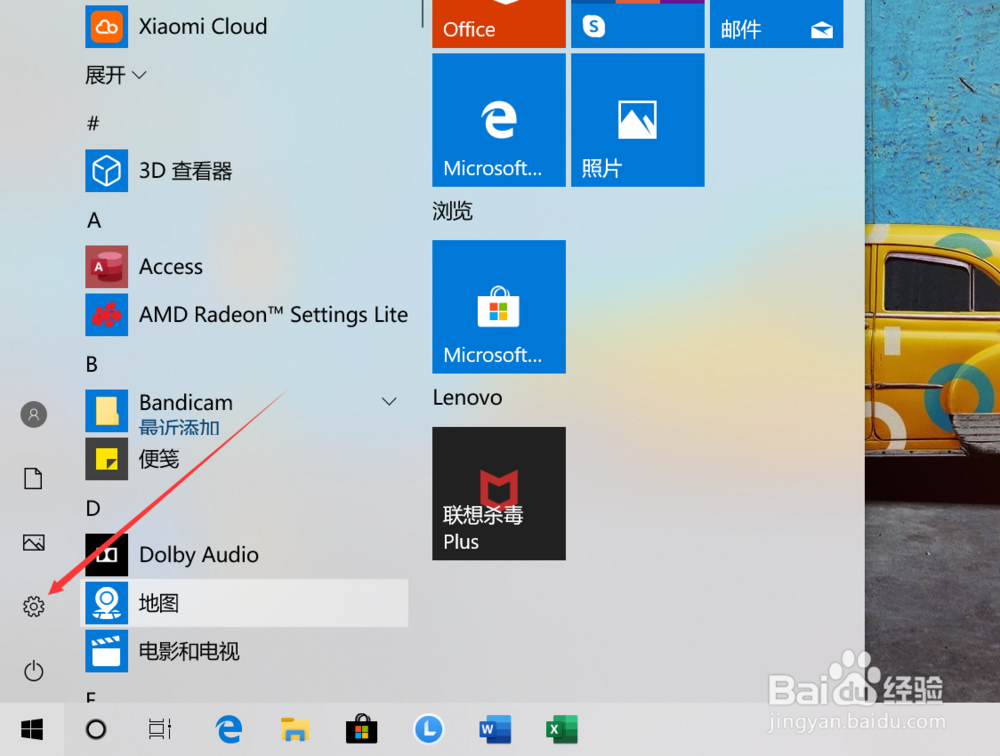Expand the Bandicam folder chevron

coord(389,401)
